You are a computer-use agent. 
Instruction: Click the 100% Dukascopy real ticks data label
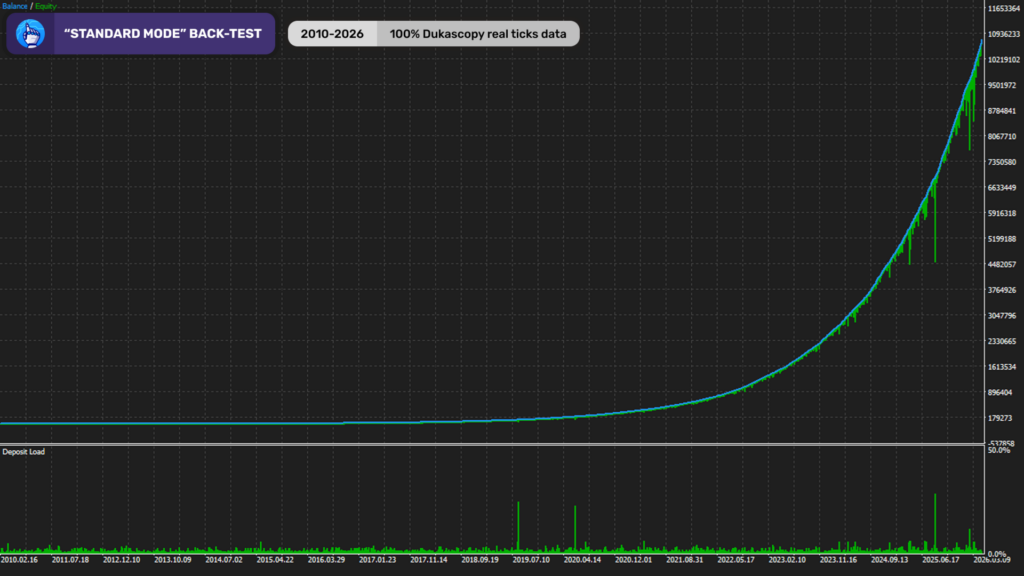pos(478,34)
